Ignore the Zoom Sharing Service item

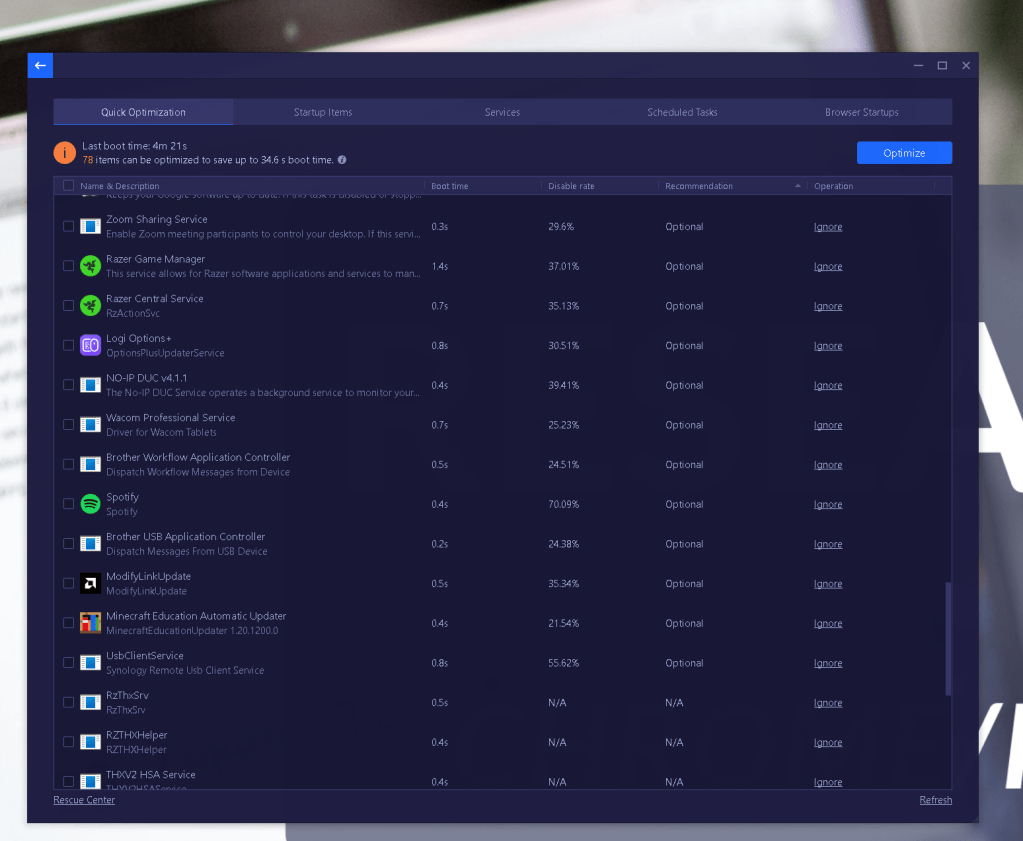[x=828, y=227]
